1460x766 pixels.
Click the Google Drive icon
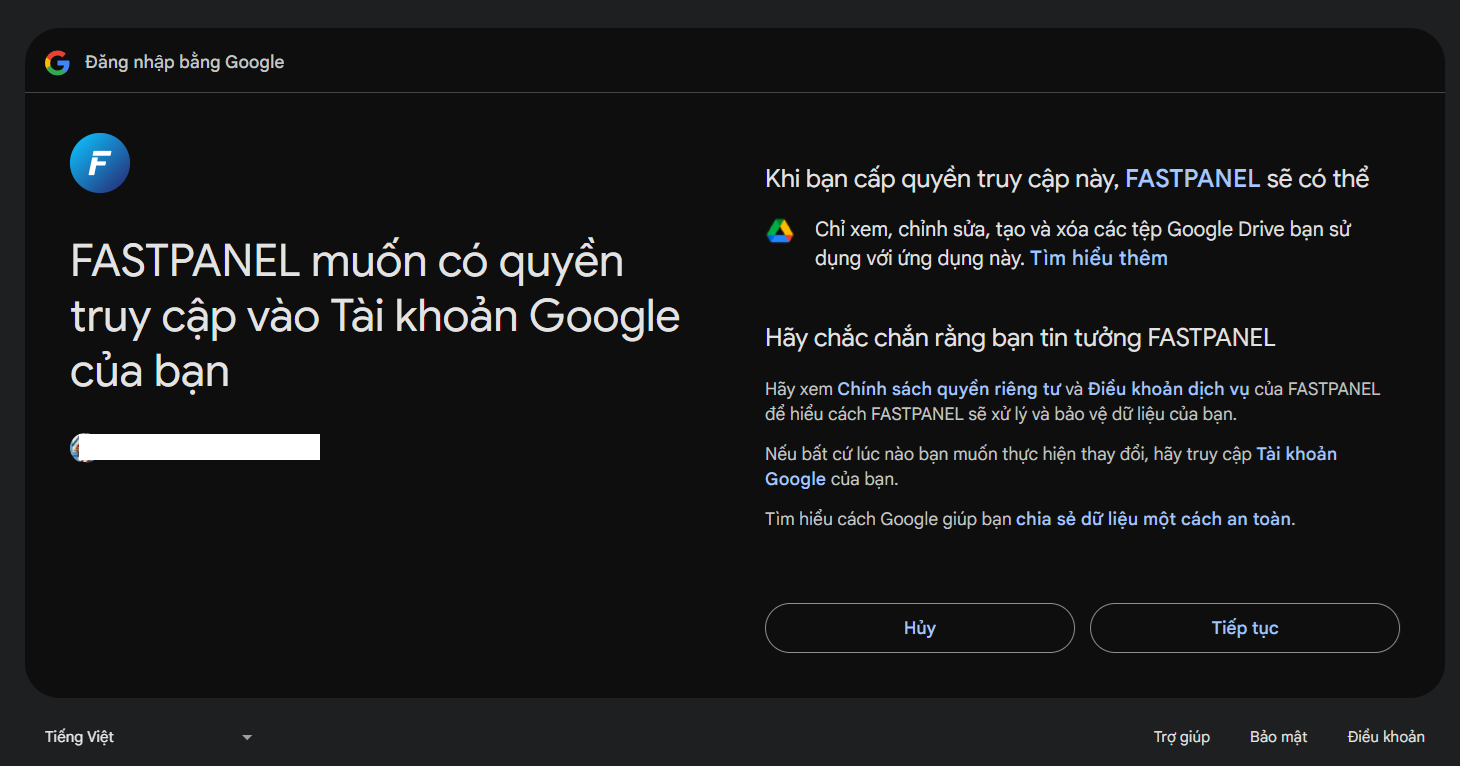click(780, 231)
